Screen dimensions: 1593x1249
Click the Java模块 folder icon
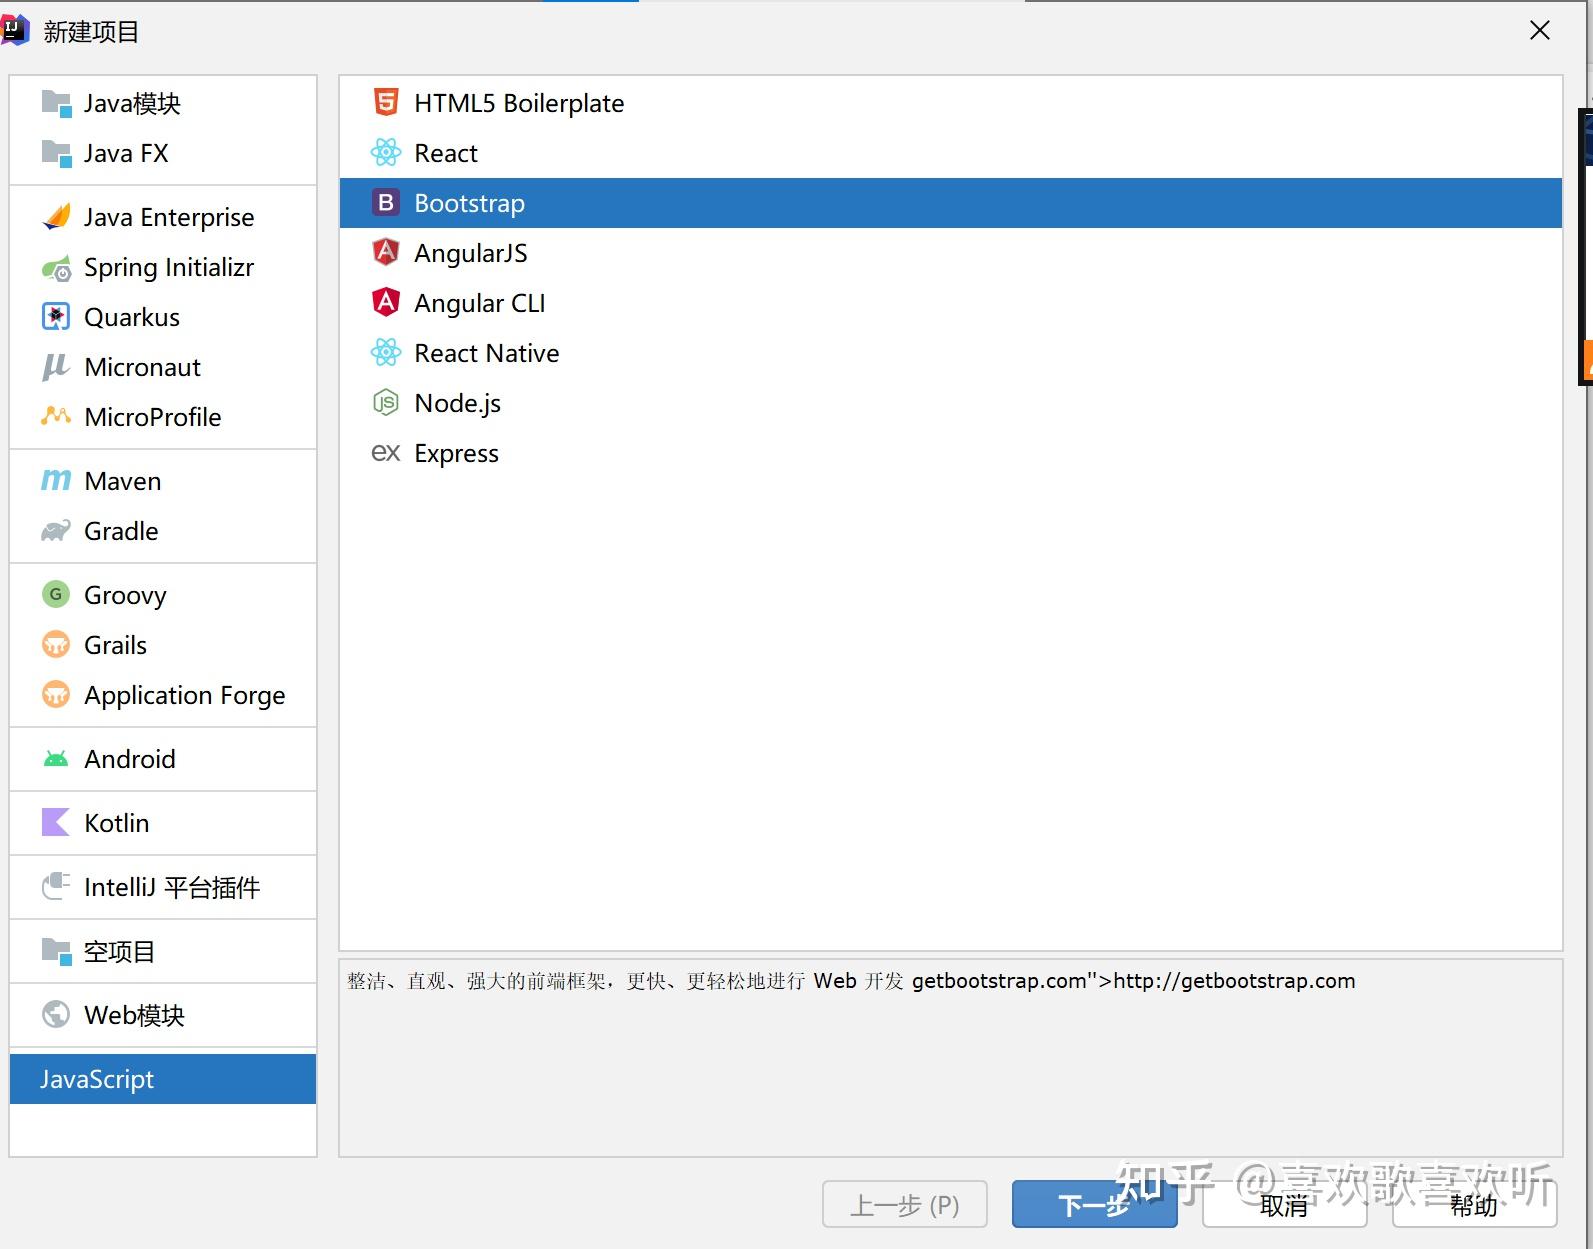coord(56,104)
